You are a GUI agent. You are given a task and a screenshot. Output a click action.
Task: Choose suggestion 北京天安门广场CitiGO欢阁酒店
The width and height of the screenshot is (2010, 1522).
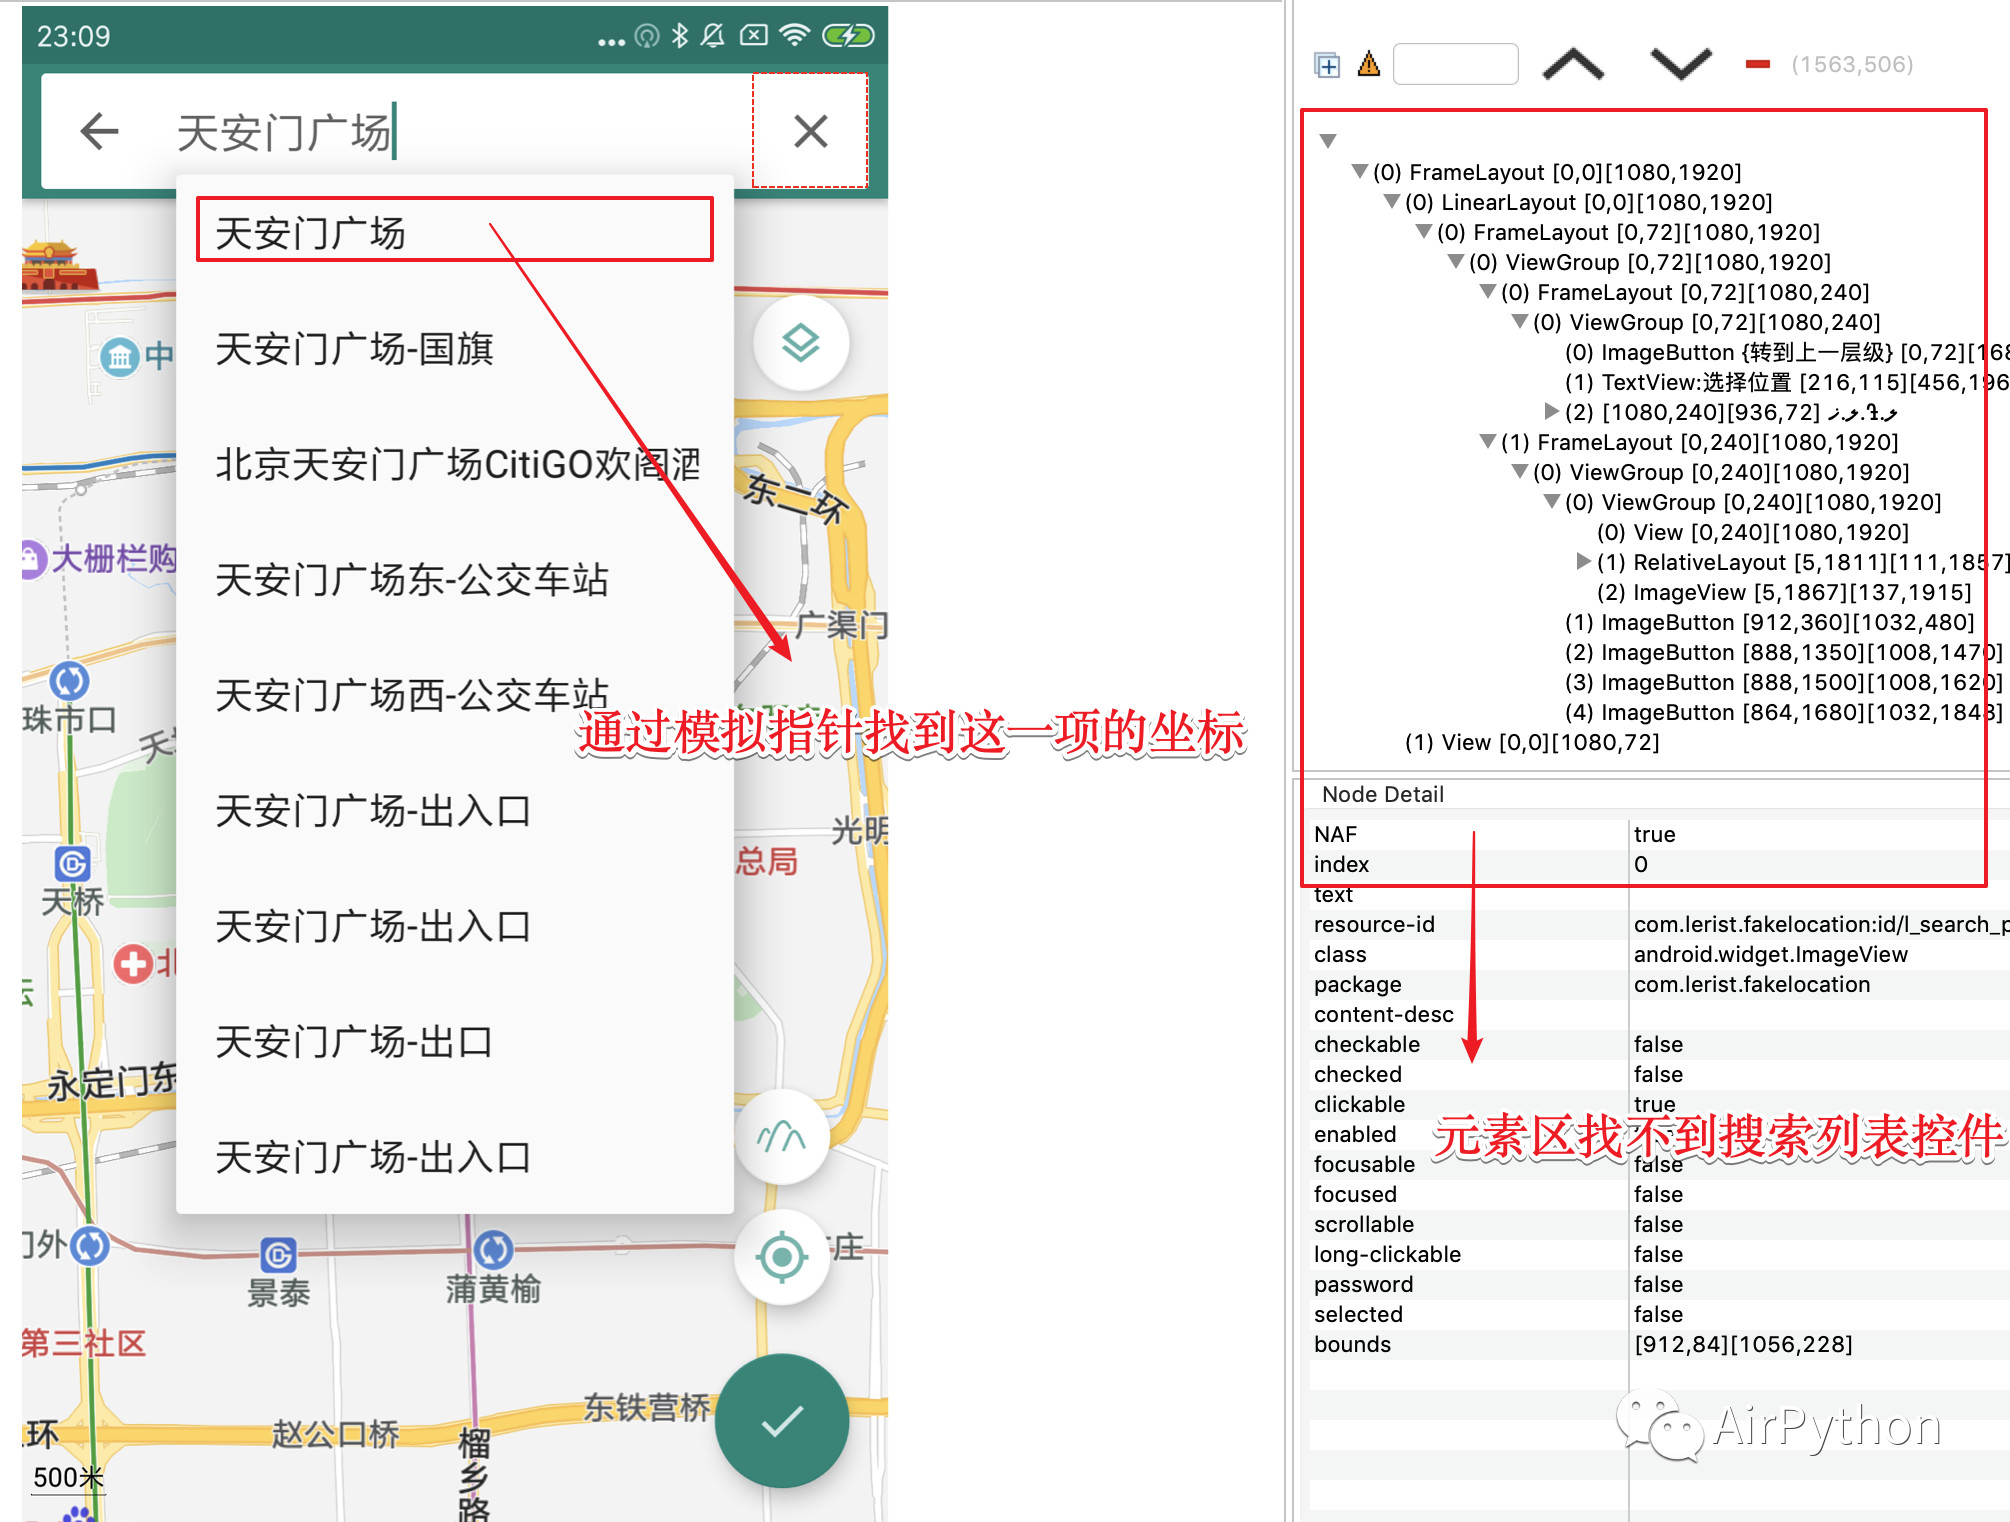455,465
